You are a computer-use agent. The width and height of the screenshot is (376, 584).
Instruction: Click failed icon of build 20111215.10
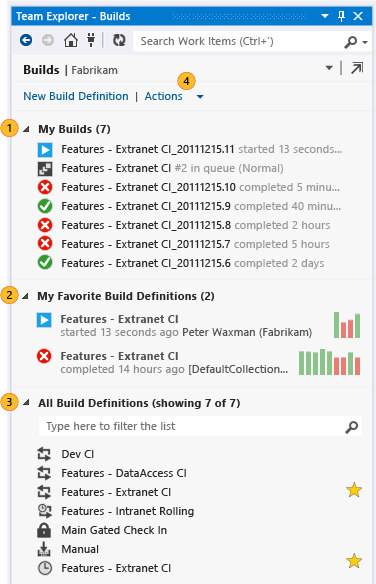tap(45, 187)
